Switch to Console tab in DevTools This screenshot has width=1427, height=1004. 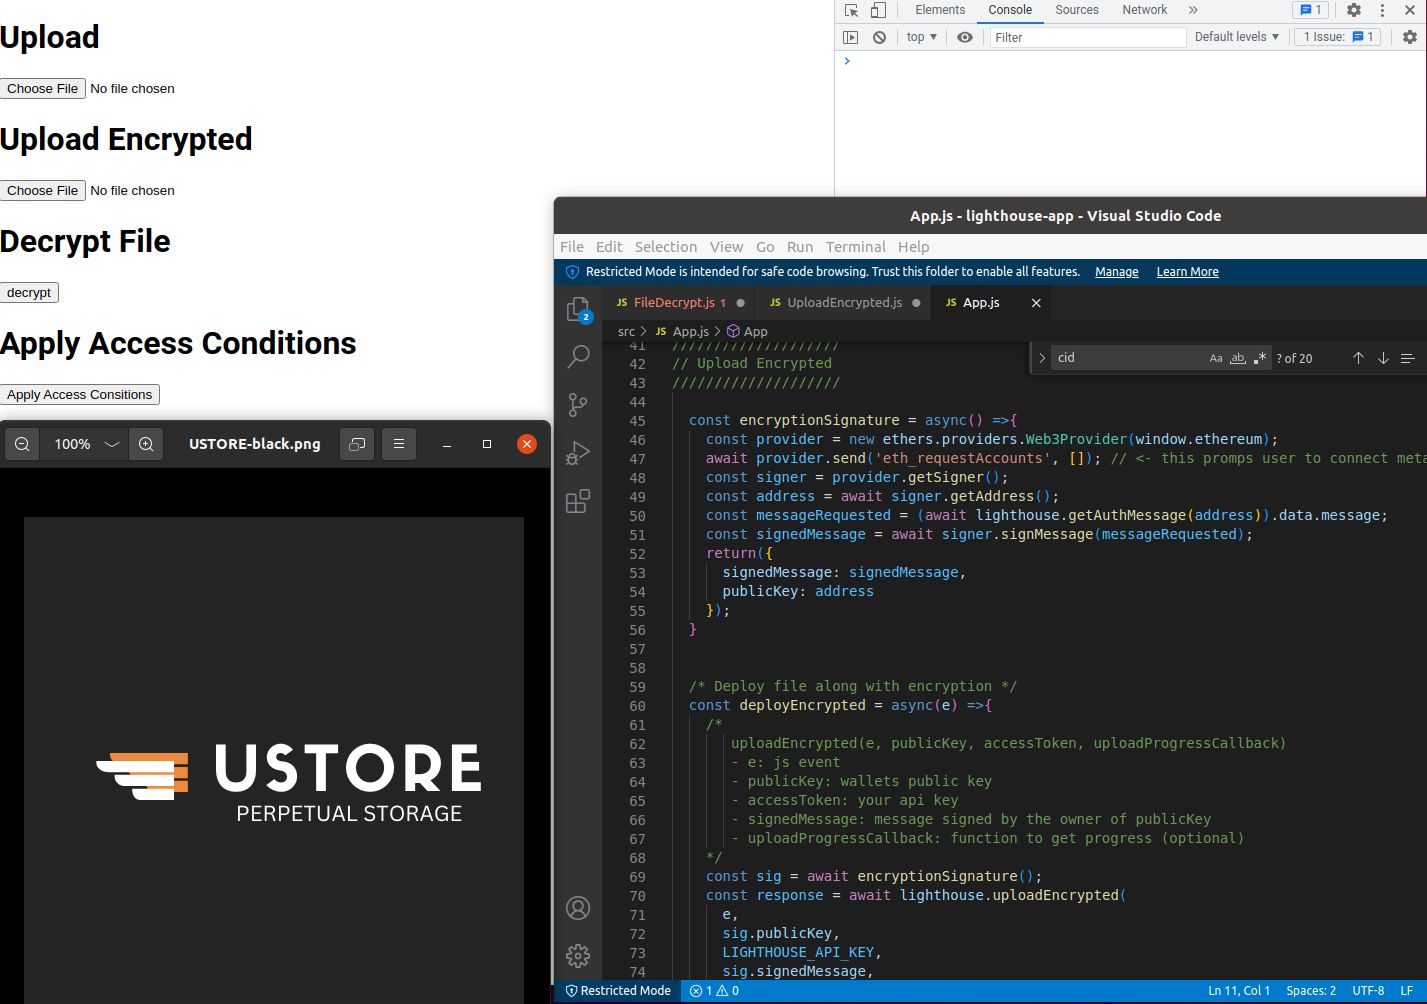[1010, 10]
